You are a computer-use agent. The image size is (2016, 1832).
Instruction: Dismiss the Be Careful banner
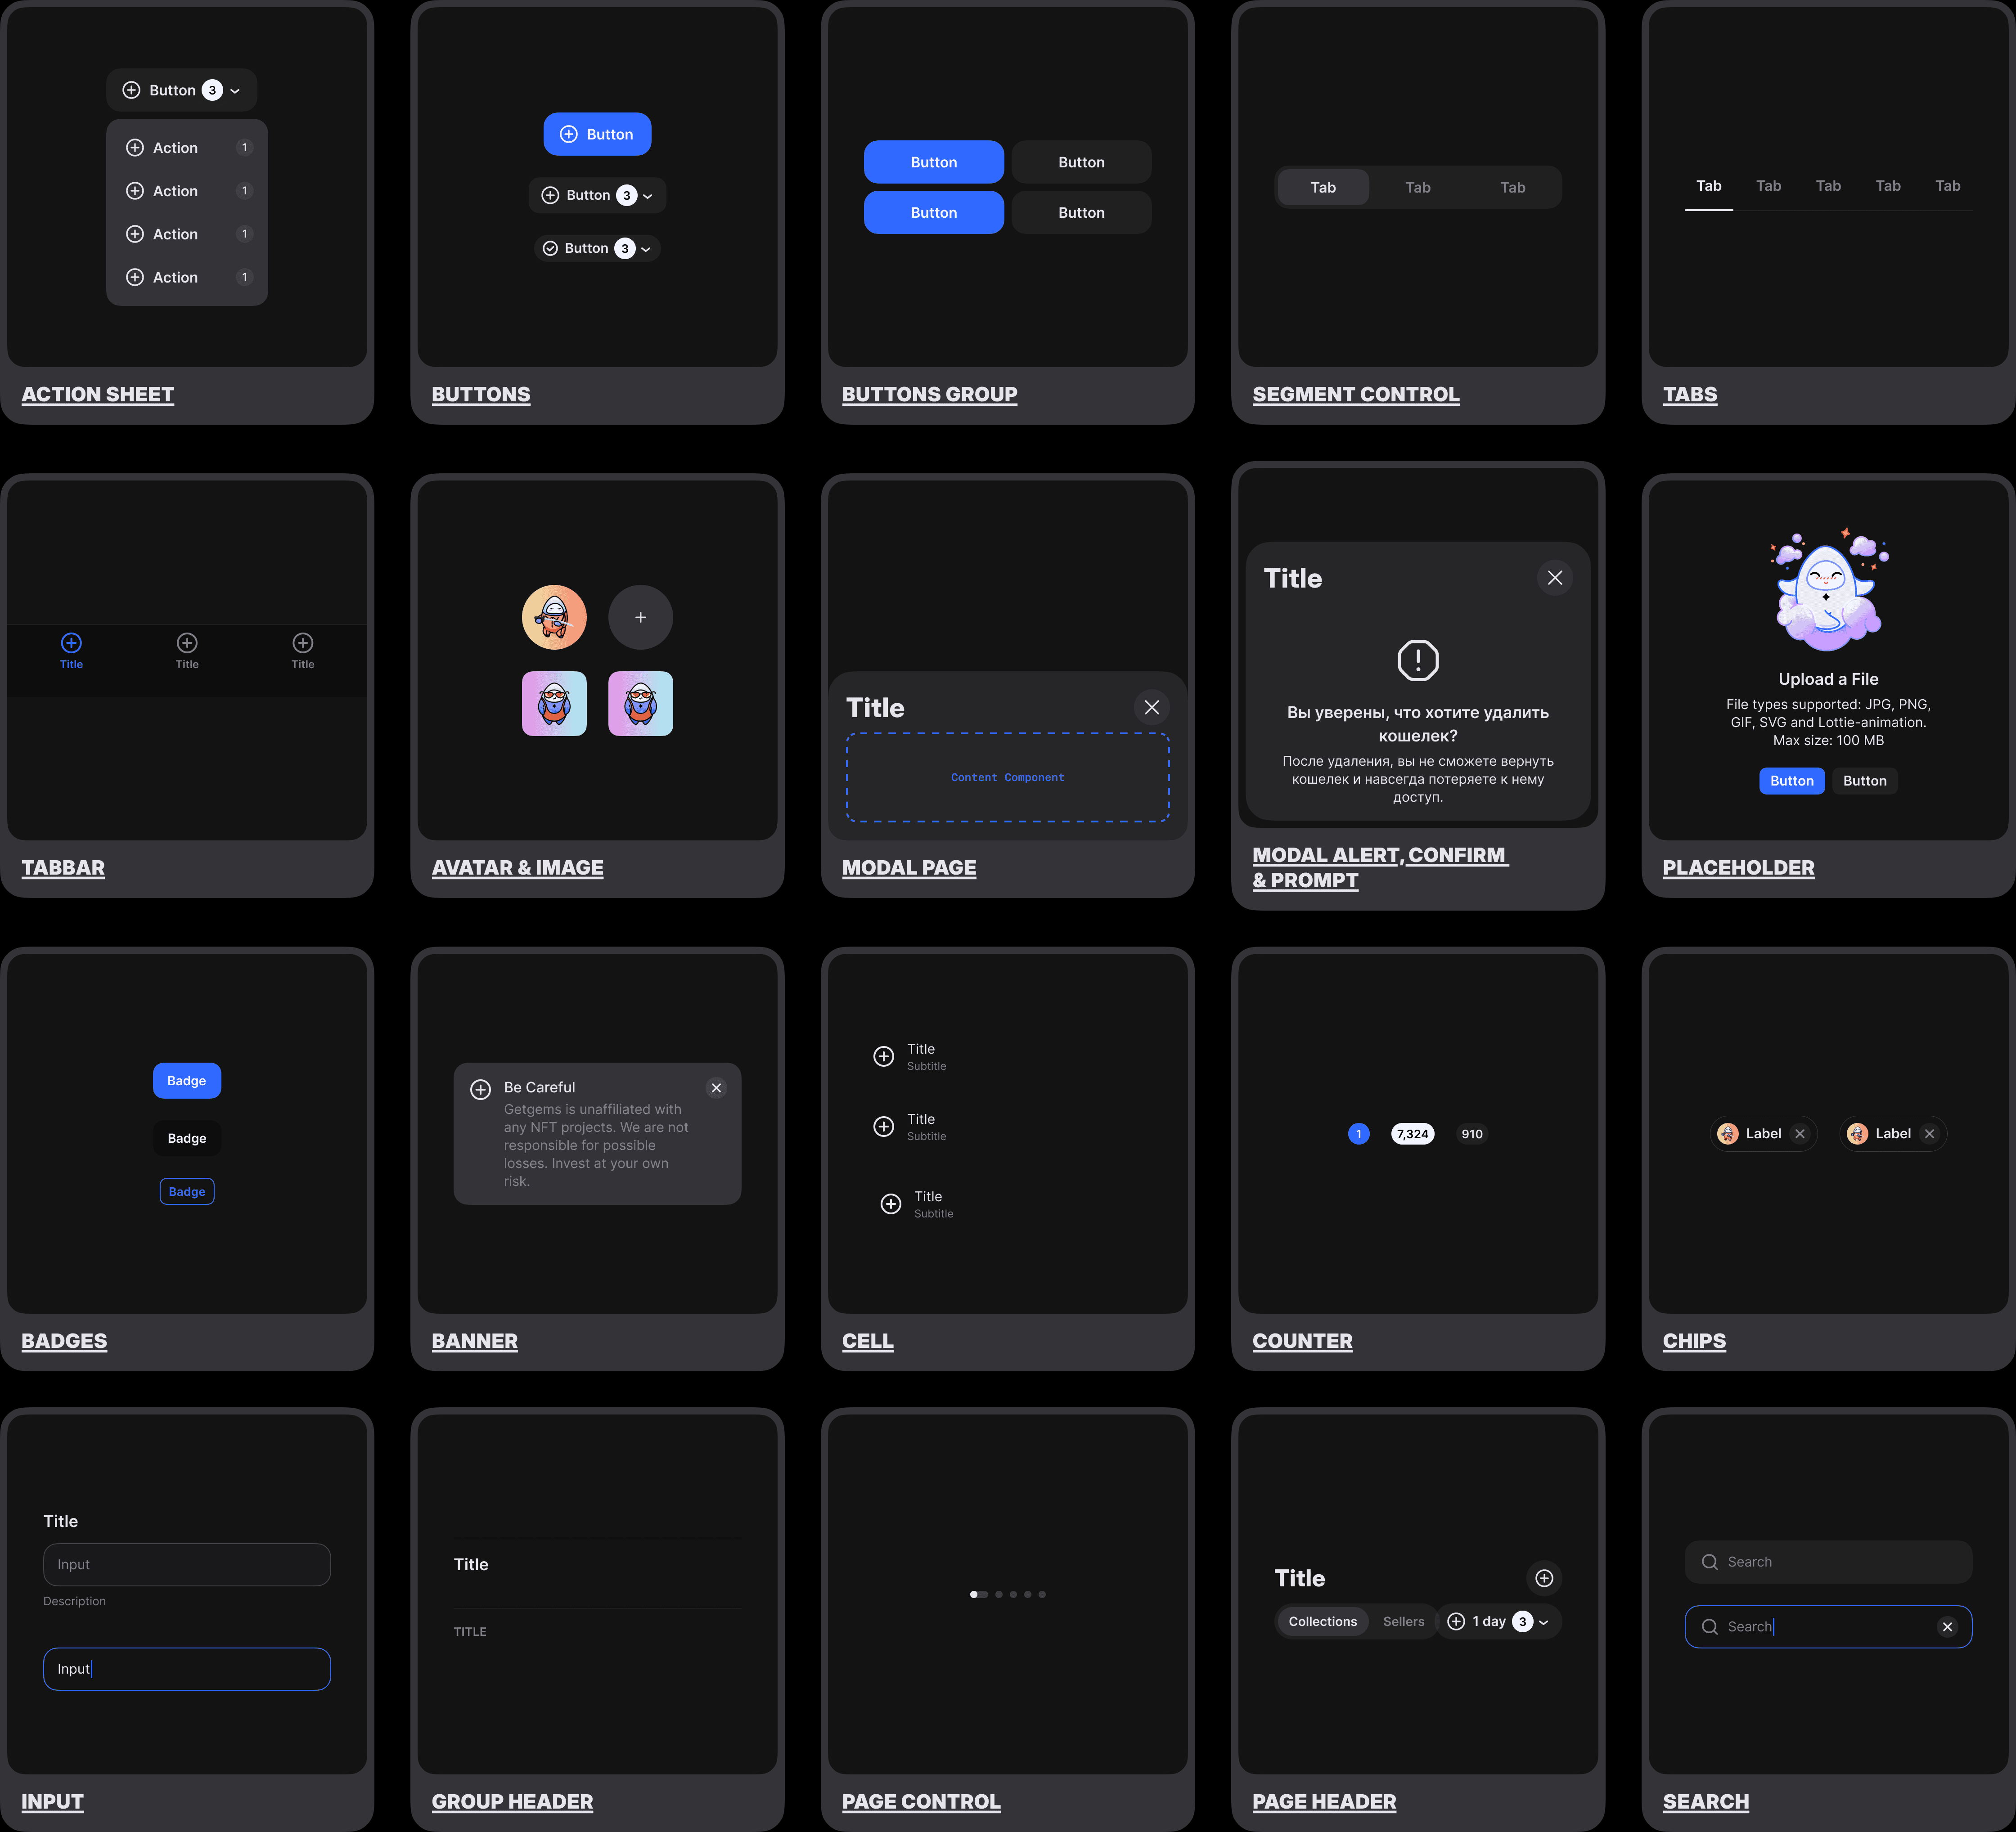716,1088
